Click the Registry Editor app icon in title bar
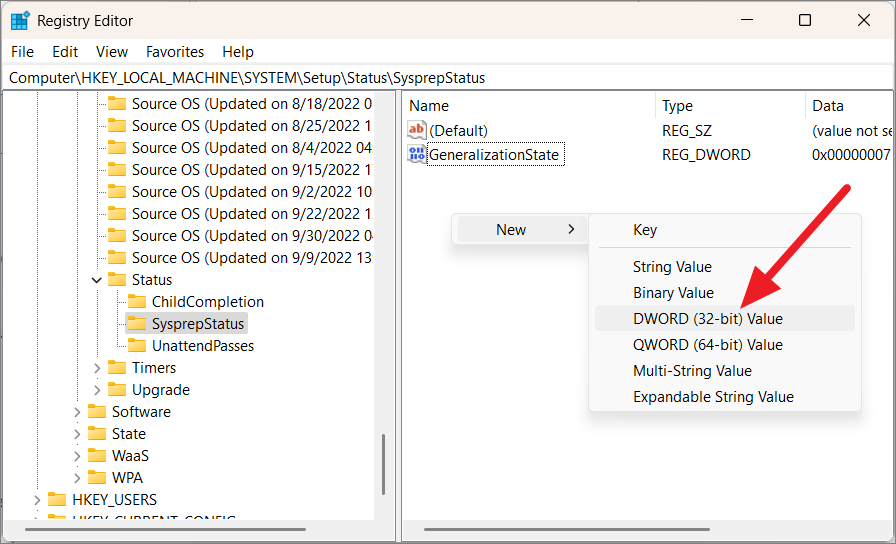 pos(20,21)
